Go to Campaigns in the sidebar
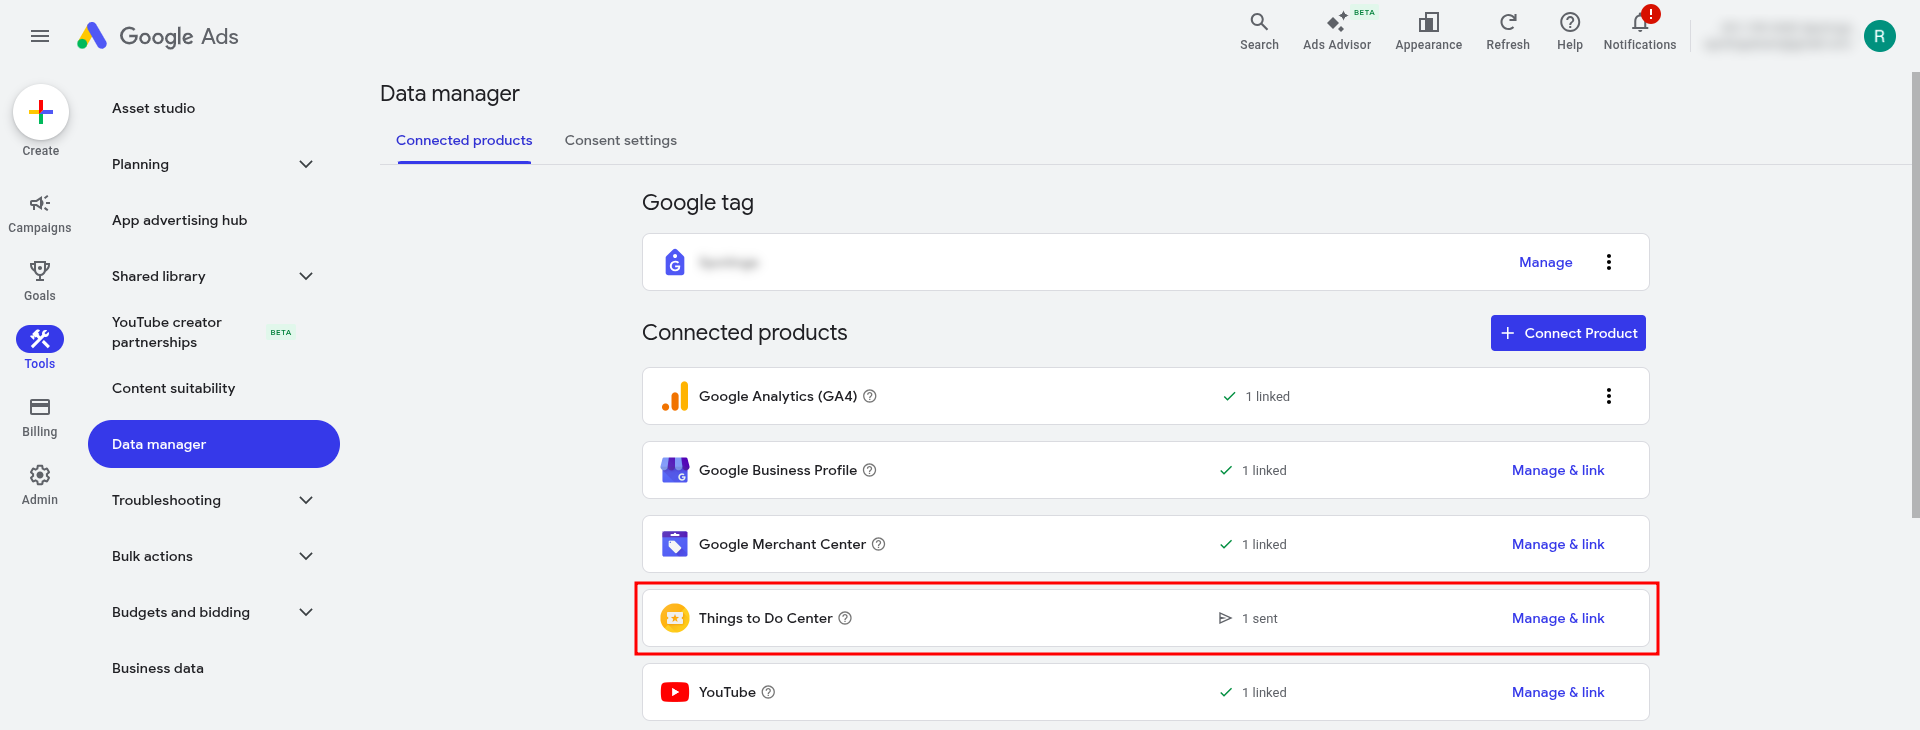 [40, 214]
